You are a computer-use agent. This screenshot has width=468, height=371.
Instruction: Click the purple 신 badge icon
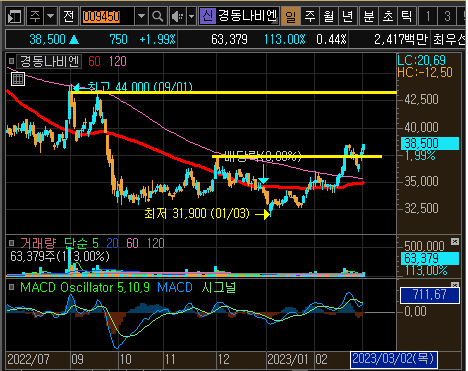[x=207, y=16]
